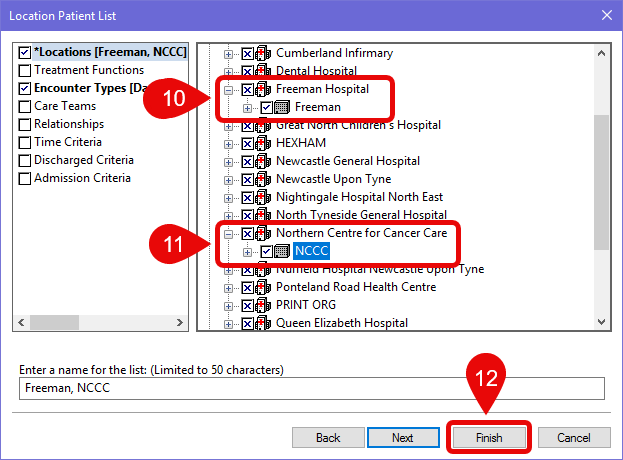Click the criteria pane scroll-right arrow
623x460 pixels.
[180, 323]
